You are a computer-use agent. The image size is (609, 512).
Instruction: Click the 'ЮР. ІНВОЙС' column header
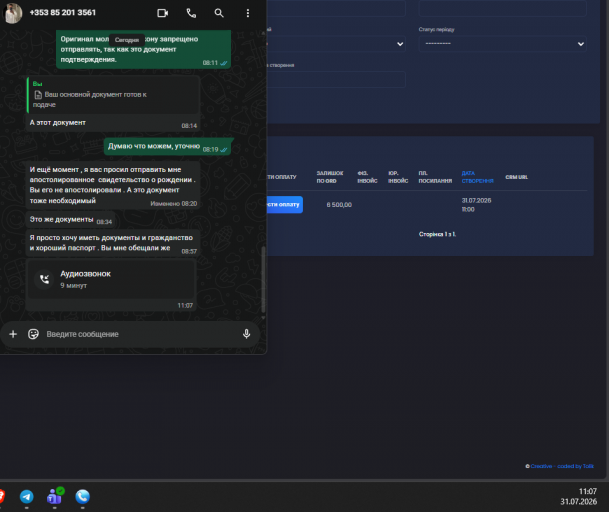398,177
